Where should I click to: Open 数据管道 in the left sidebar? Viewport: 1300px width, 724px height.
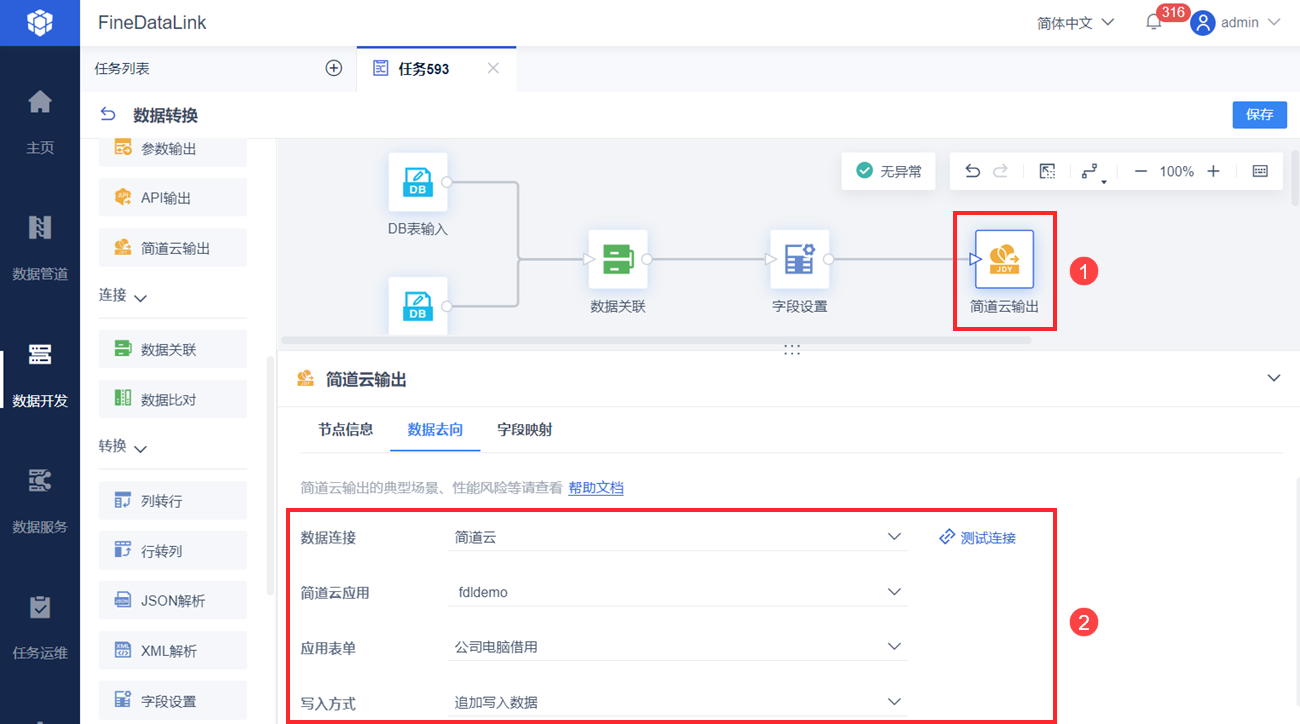click(x=40, y=248)
